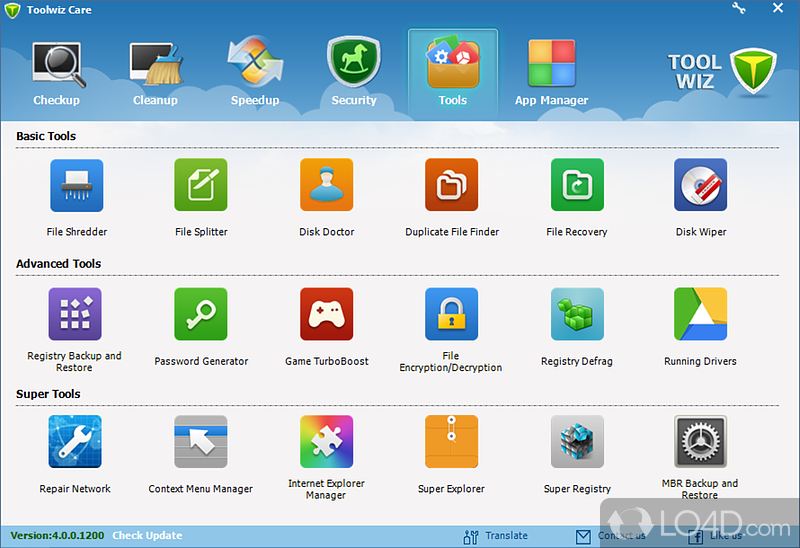Launch MBR Backup and Restore
This screenshot has width=800, height=548.
pyautogui.click(x=700, y=443)
